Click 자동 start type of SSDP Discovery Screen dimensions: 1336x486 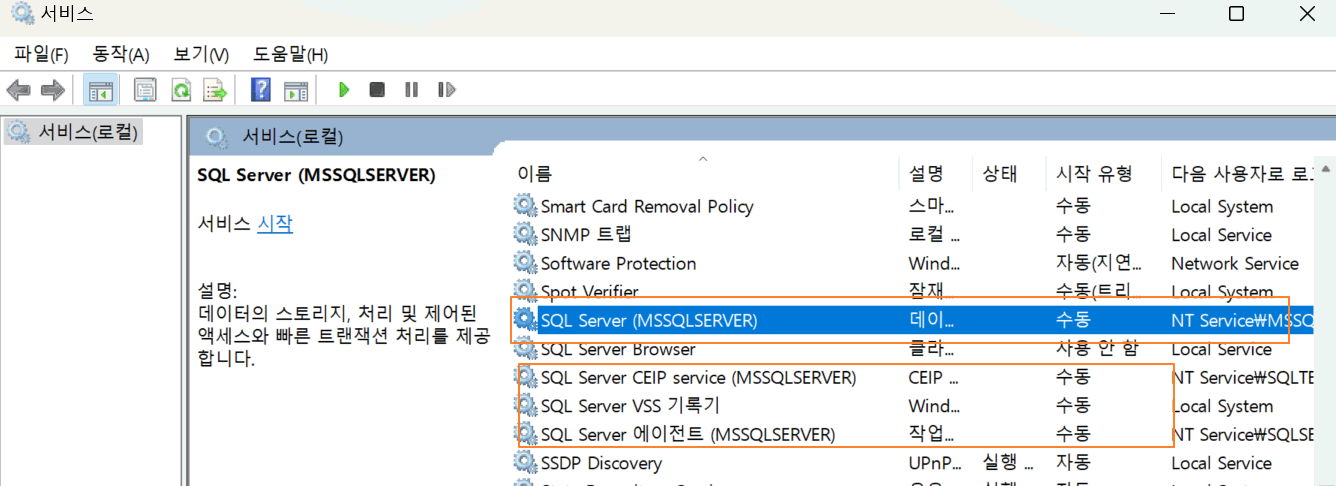click(x=1073, y=463)
